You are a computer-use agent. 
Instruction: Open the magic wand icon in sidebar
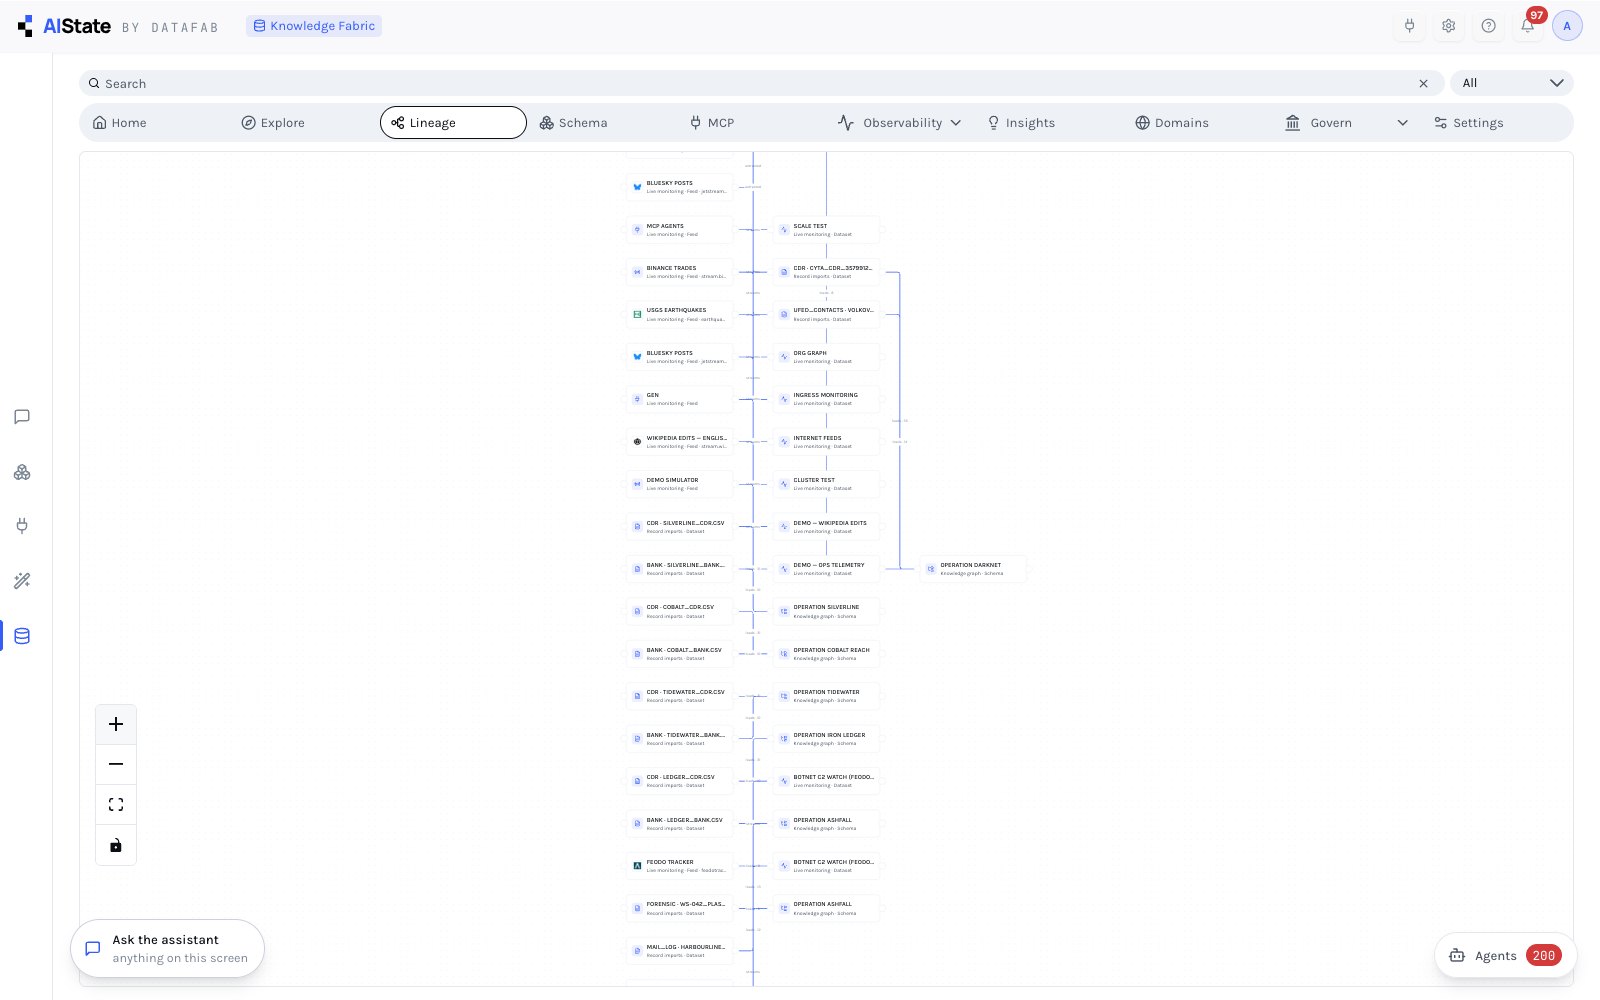pyautogui.click(x=22, y=581)
